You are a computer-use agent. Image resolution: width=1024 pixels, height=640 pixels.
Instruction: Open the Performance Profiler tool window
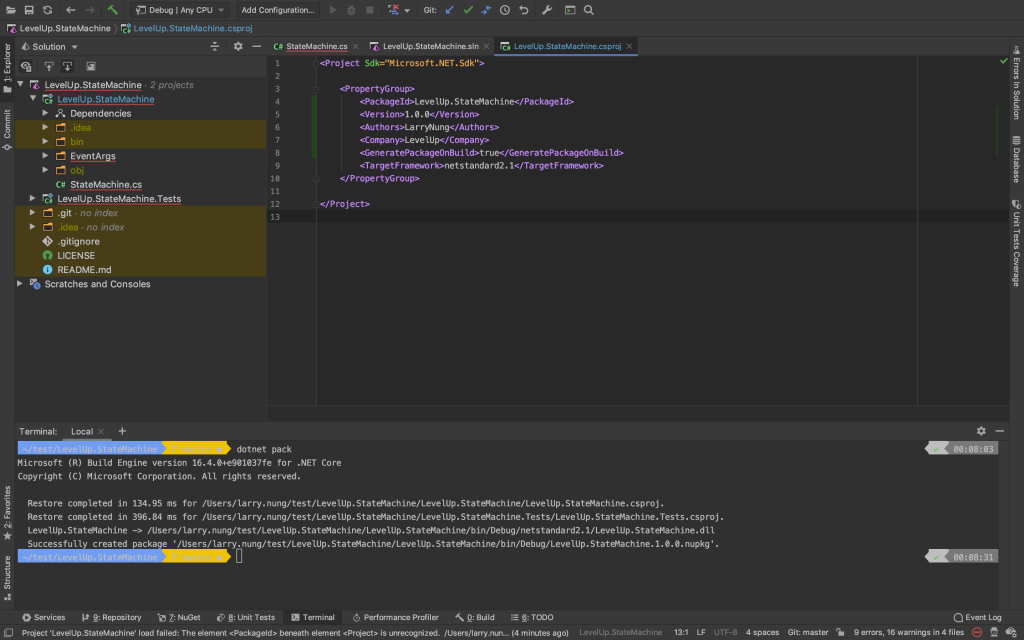(396, 617)
